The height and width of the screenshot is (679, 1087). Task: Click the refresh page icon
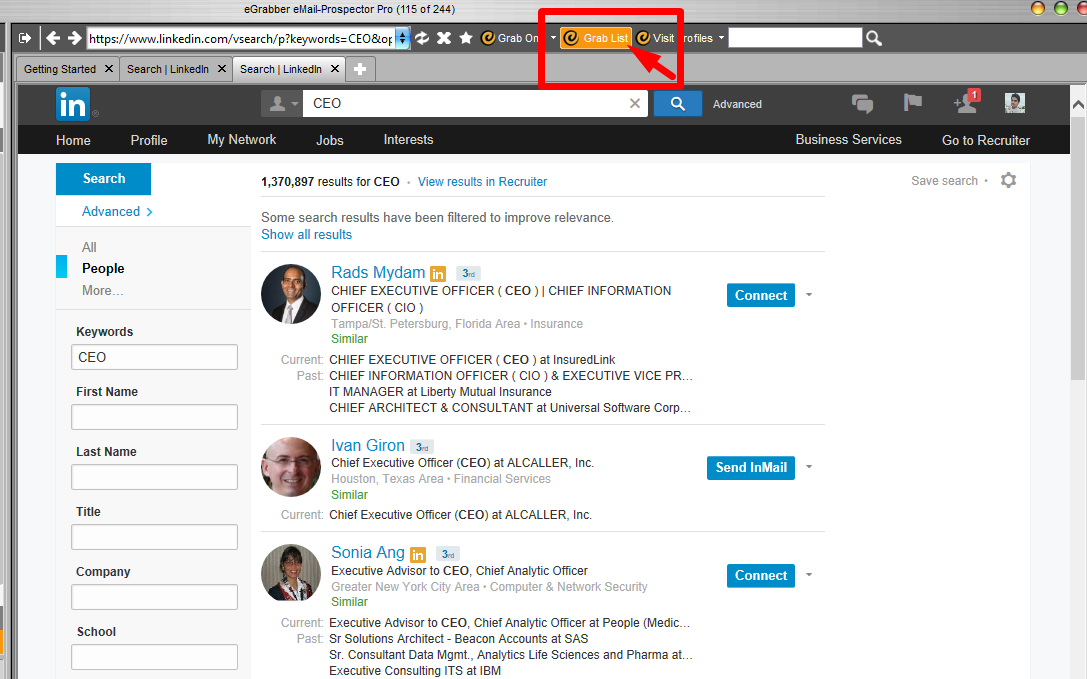coord(422,38)
